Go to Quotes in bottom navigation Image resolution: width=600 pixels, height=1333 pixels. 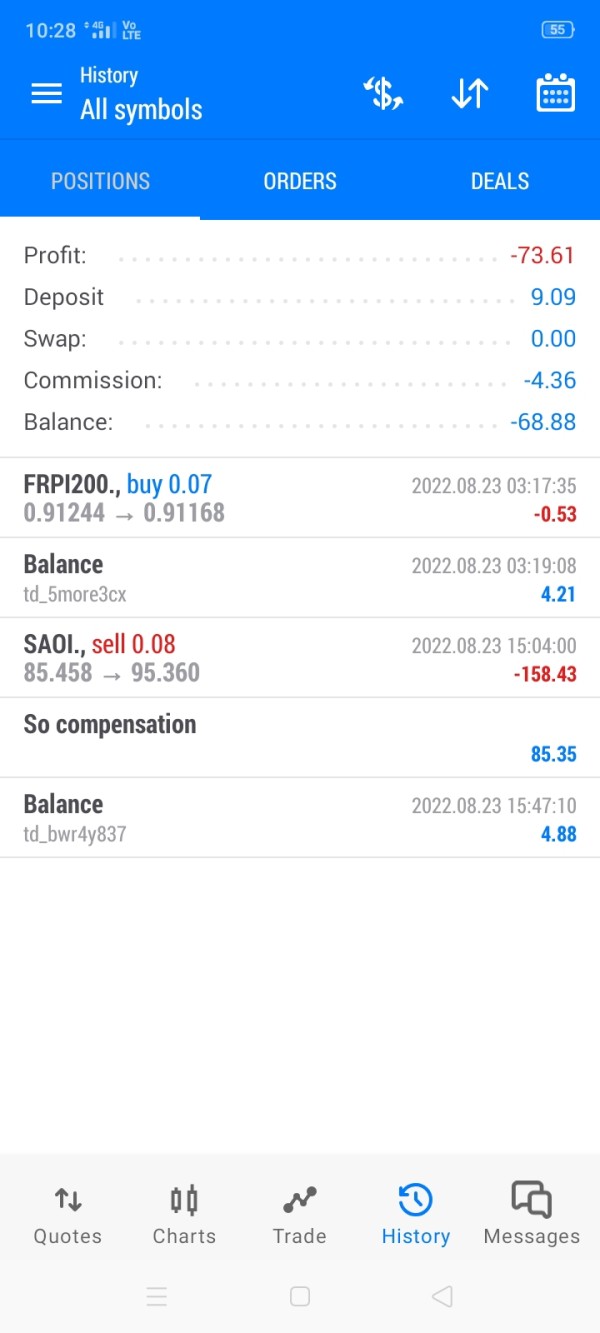(68, 1214)
